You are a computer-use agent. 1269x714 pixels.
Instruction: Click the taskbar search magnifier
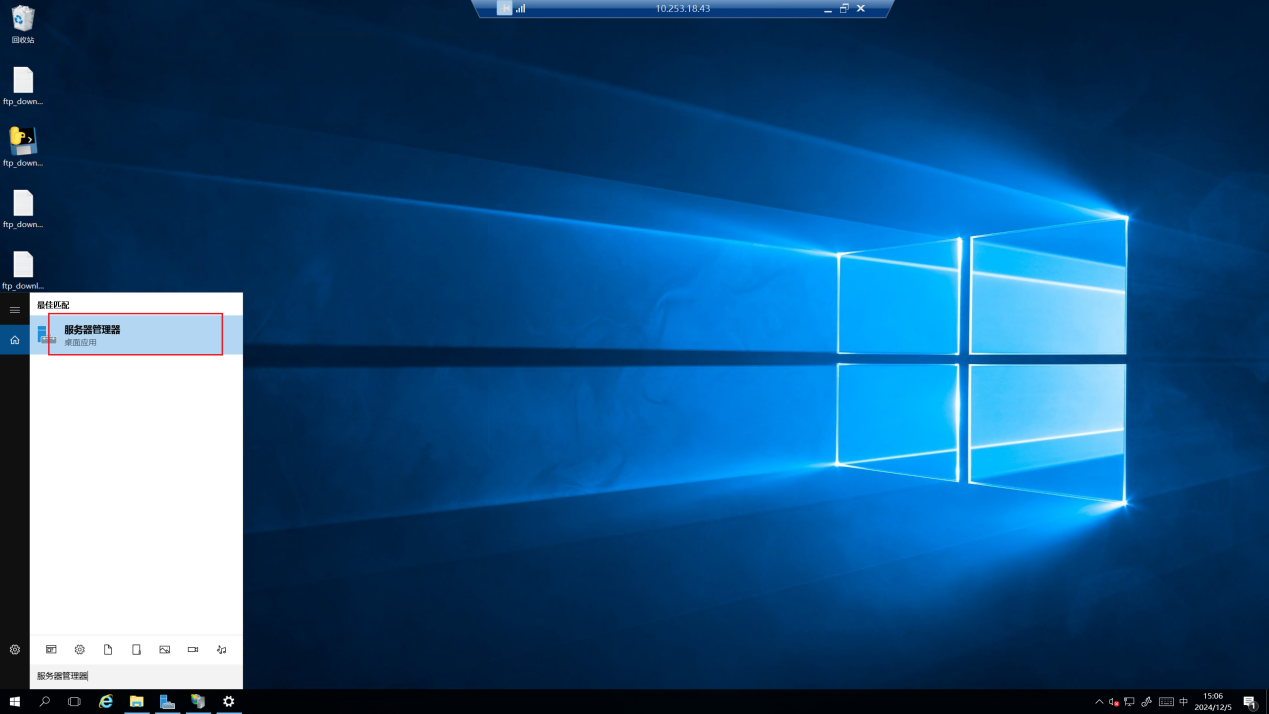[x=45, y=702]
